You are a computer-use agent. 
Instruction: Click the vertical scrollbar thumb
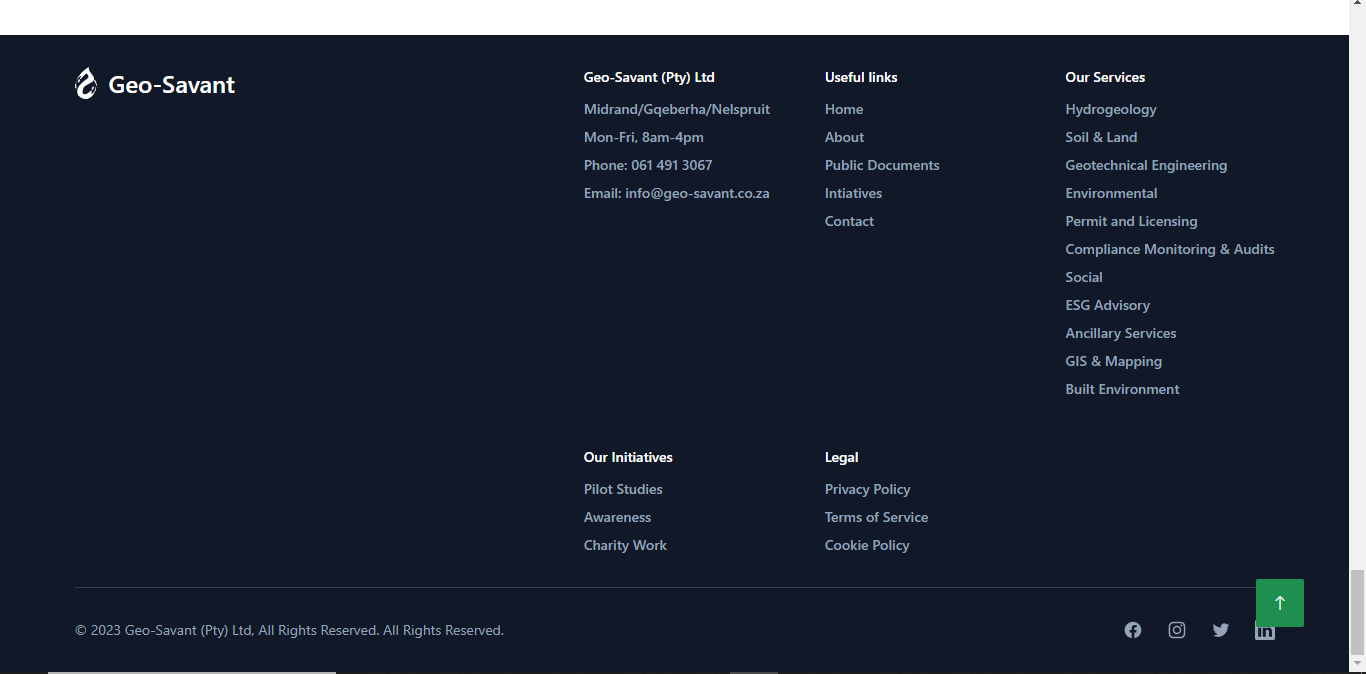tap(1357, 610)
